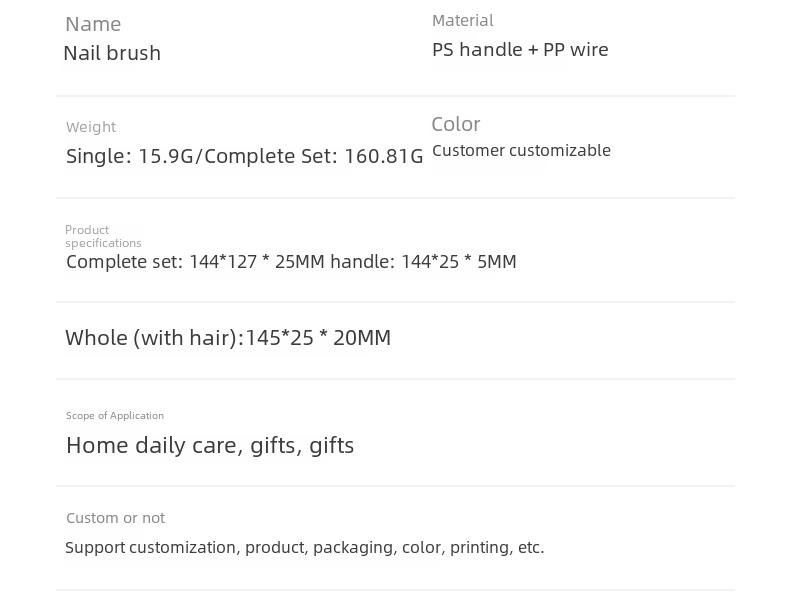Click the "Custom or not" label
Screen dimensions: 790x610
(x=115, y=518)
